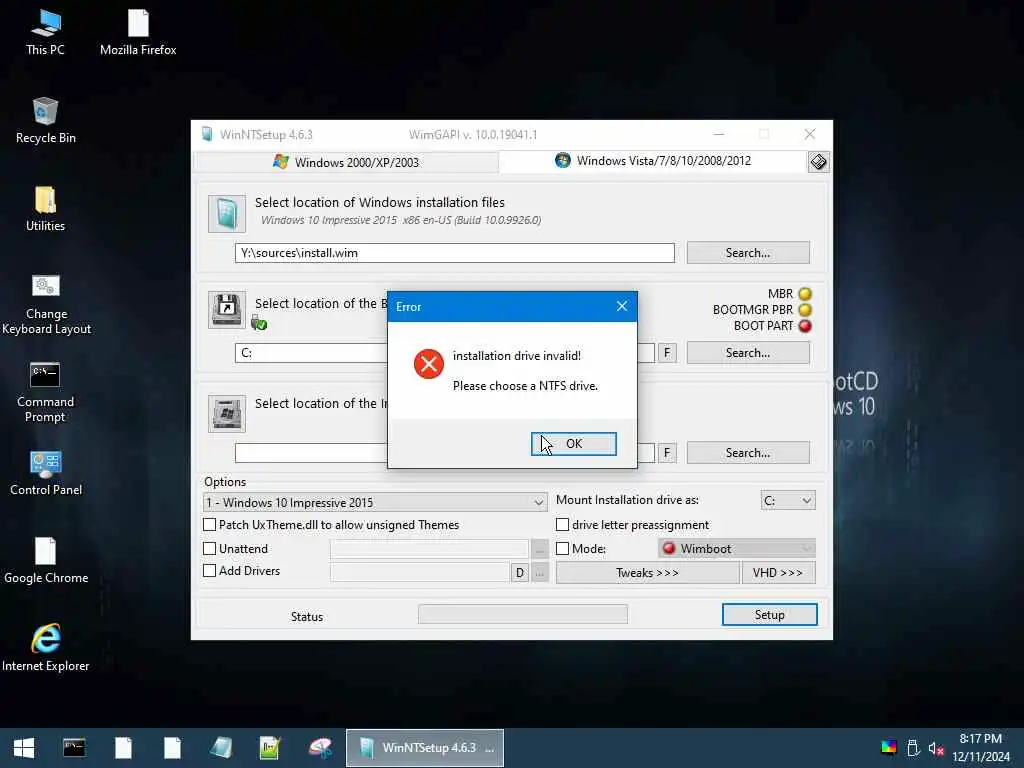This screenshot has width=1024, height=768.
Task: Open Command Prompt from the taskbar
Action: tap(74, 748)
